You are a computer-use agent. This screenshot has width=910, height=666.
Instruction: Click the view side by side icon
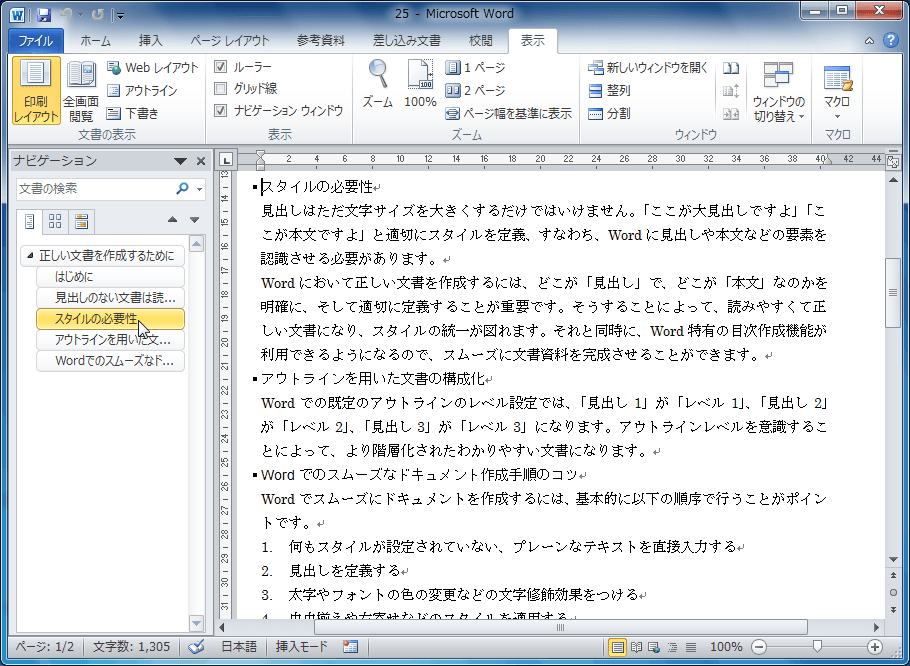(731, 68)
